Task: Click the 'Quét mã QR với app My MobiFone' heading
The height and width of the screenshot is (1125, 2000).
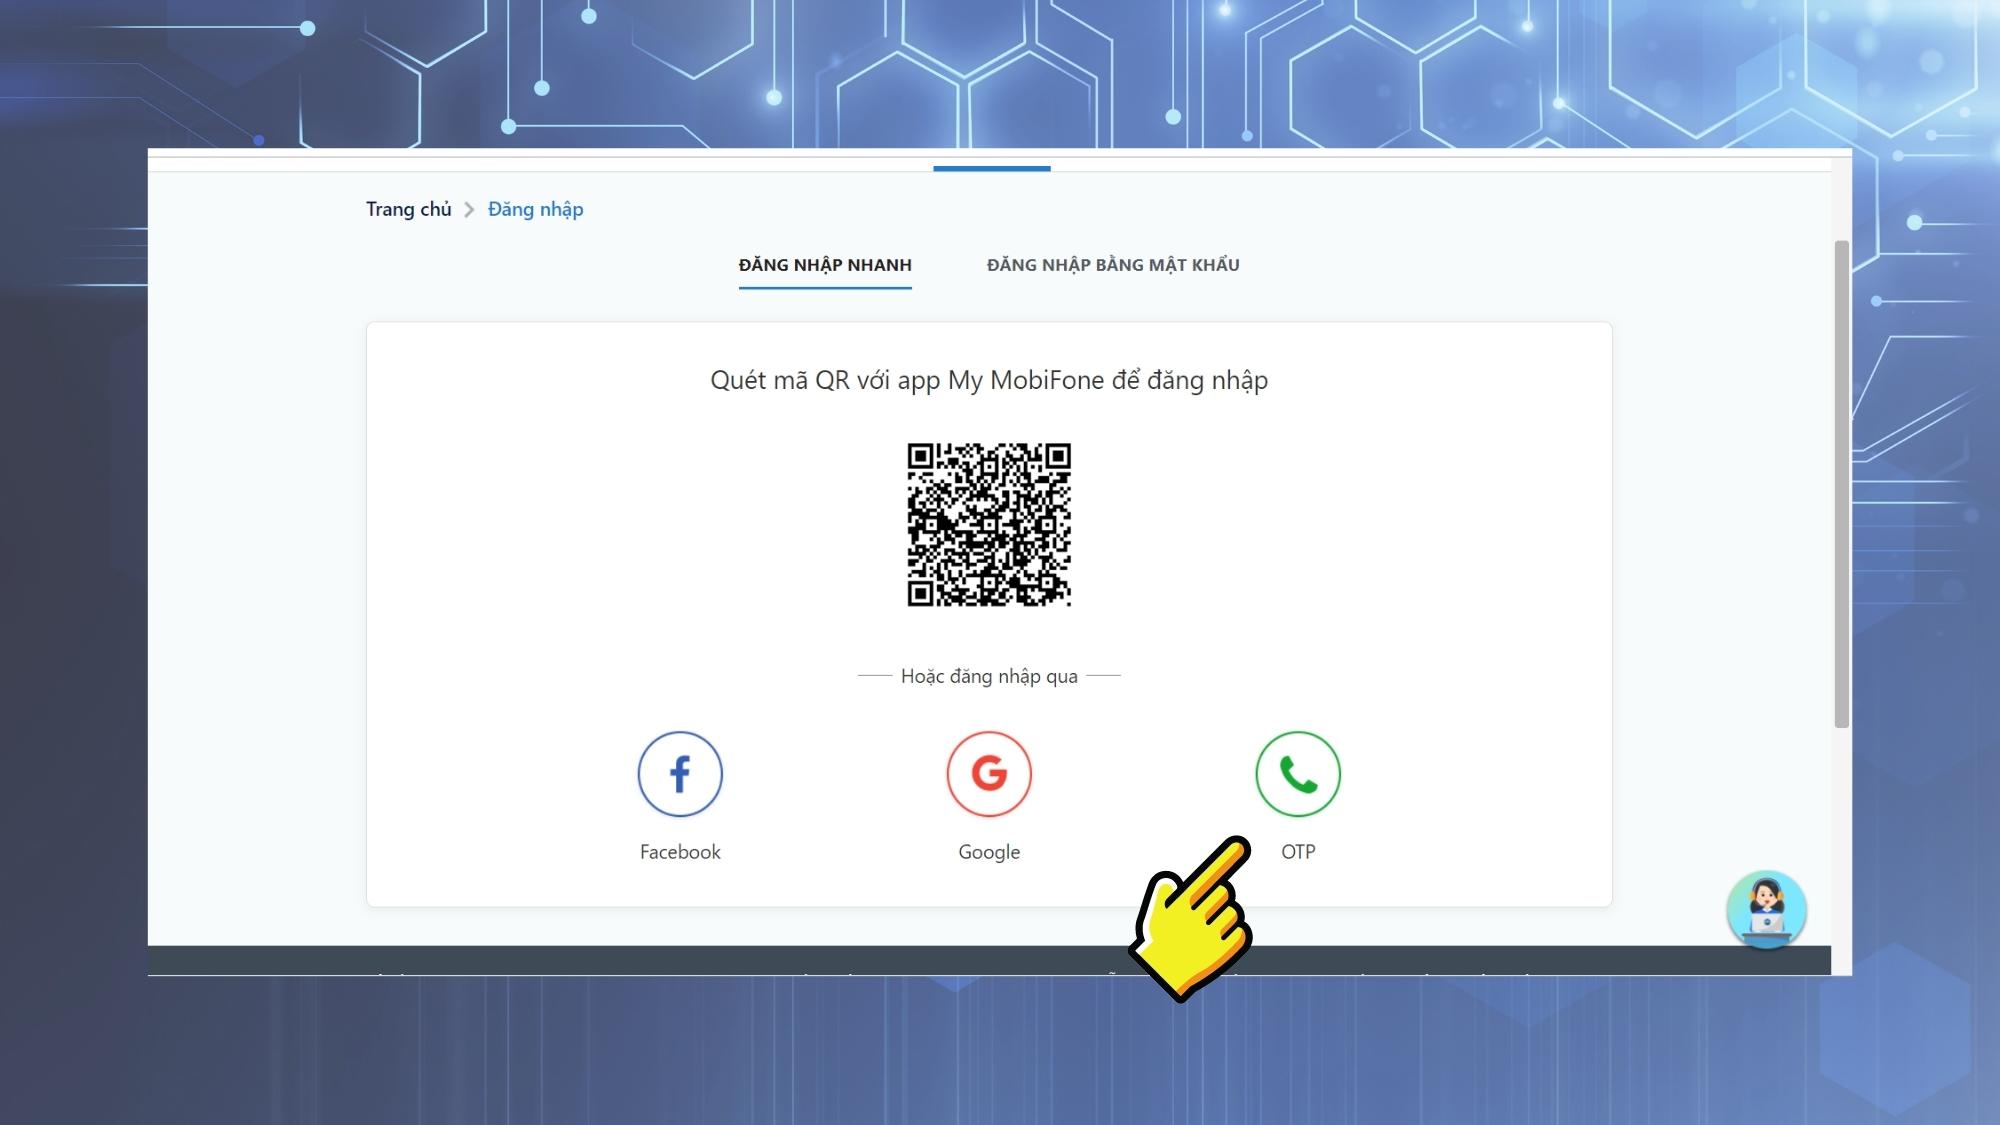Action: (989, 380)
